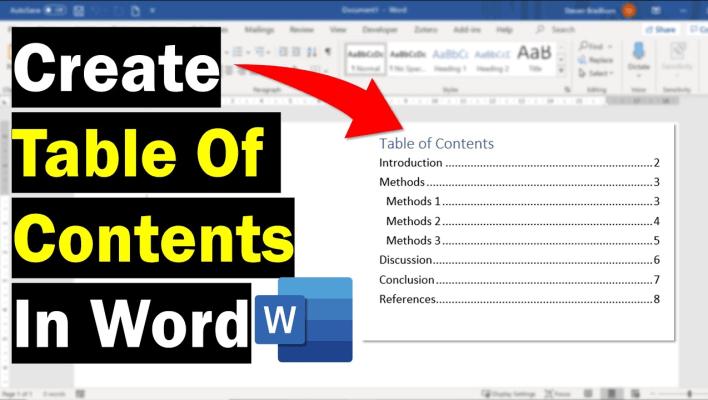708x400 pixels.
Task: Click the Focus mode button
Action: pyautogui.click(x=558, y=394)
